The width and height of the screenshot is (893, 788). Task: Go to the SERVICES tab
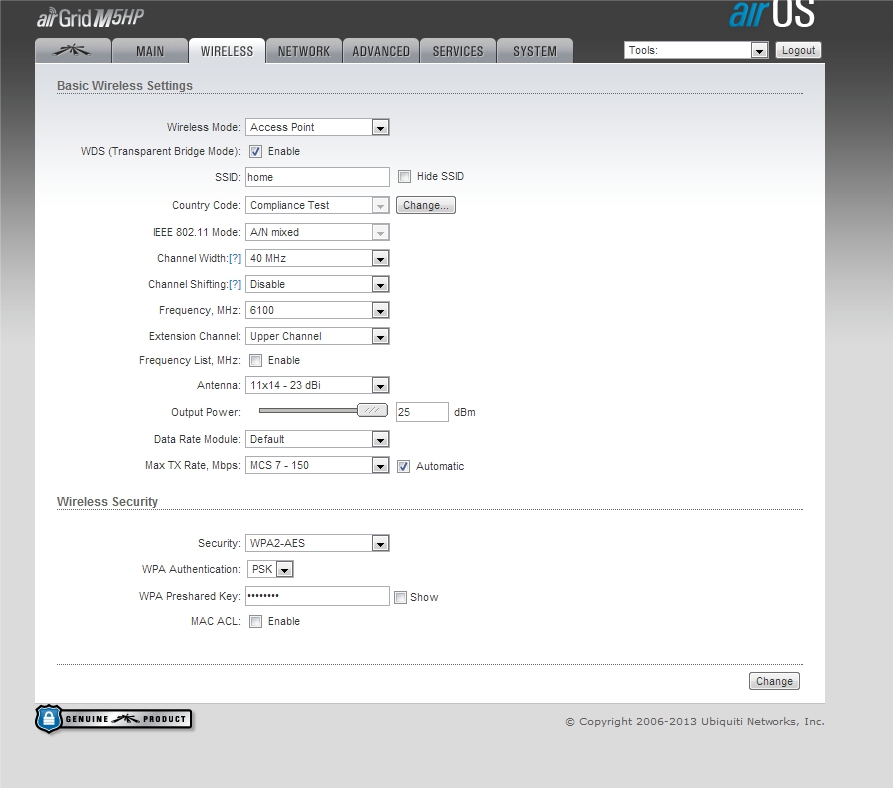pos(458,51)
